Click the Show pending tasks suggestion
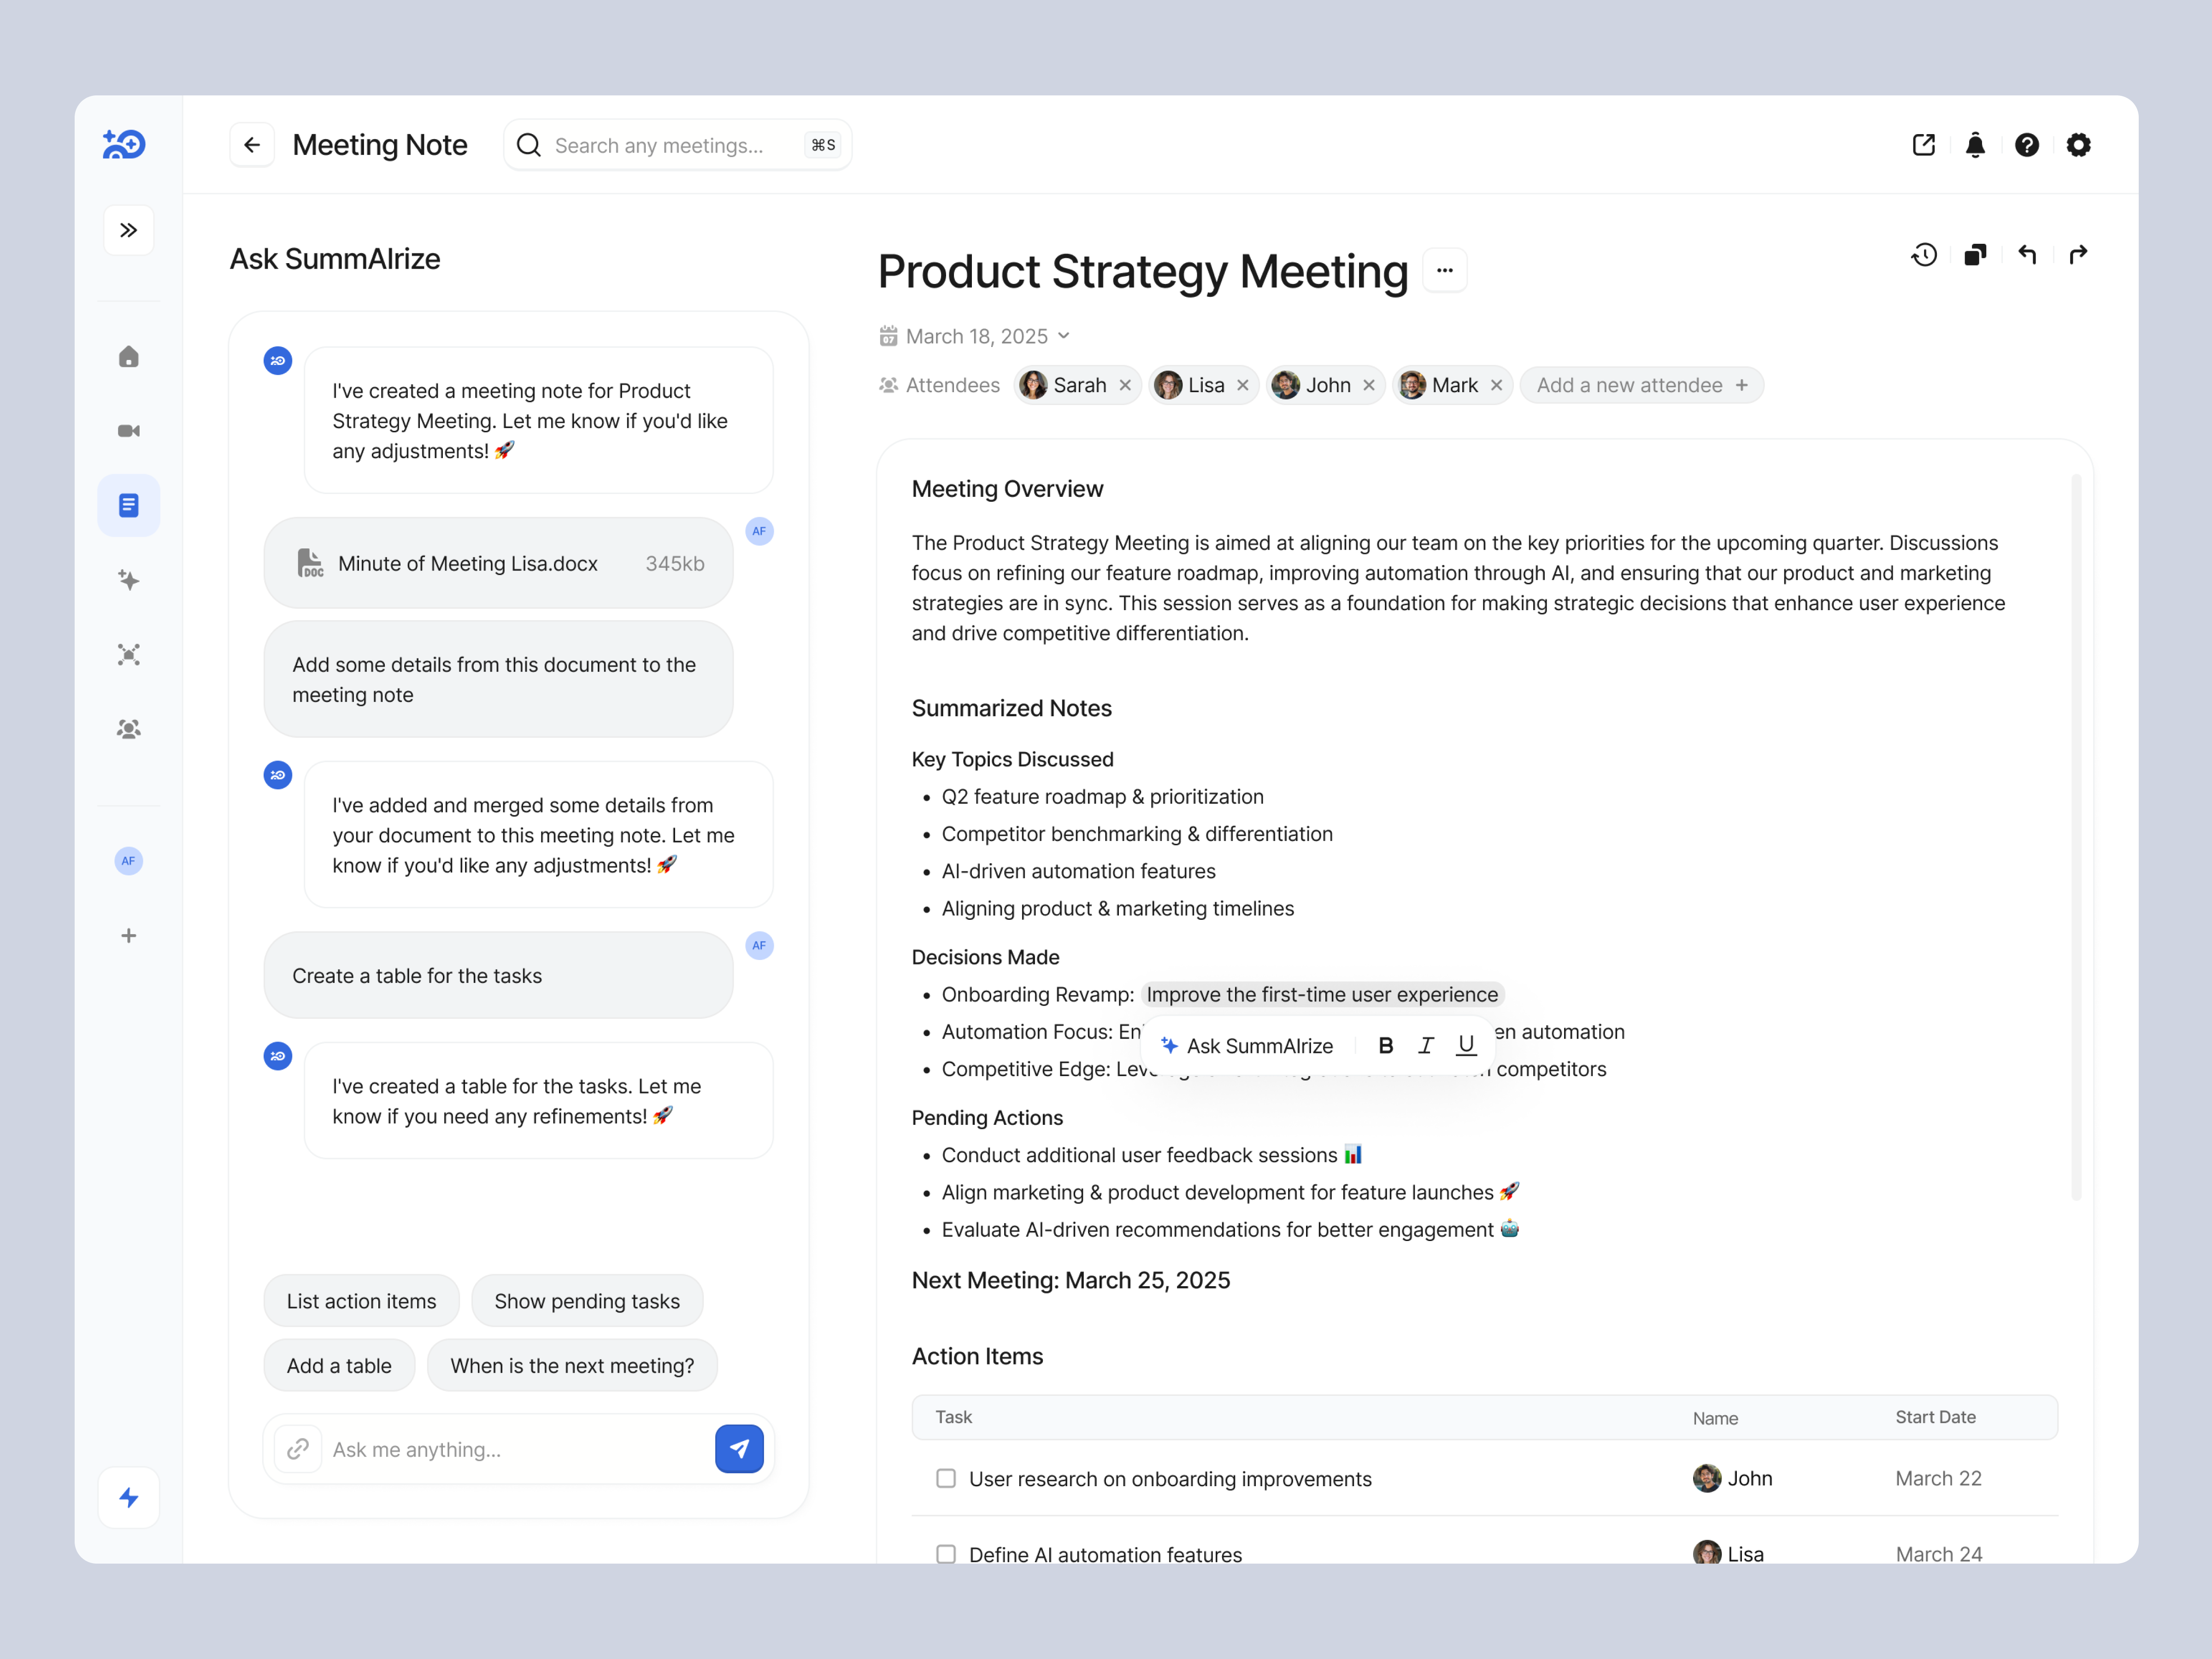The height and width of the screenshot is (1659, 2212). point(587,1301)
